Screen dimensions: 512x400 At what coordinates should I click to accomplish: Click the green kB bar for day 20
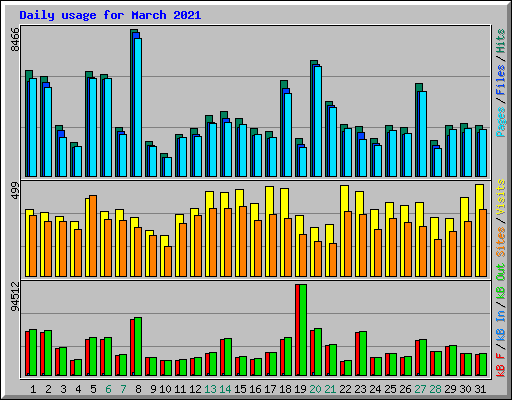pos(318,352)
